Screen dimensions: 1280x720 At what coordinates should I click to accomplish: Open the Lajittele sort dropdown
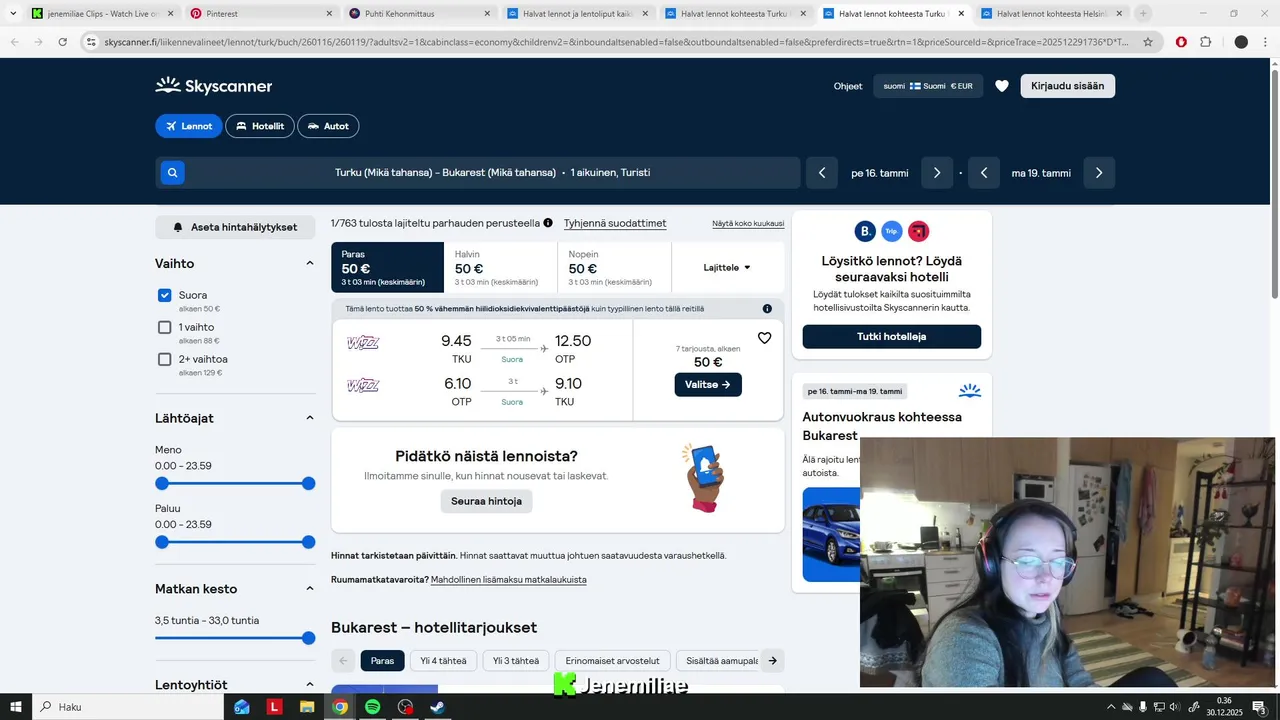(x=727, y=267)
